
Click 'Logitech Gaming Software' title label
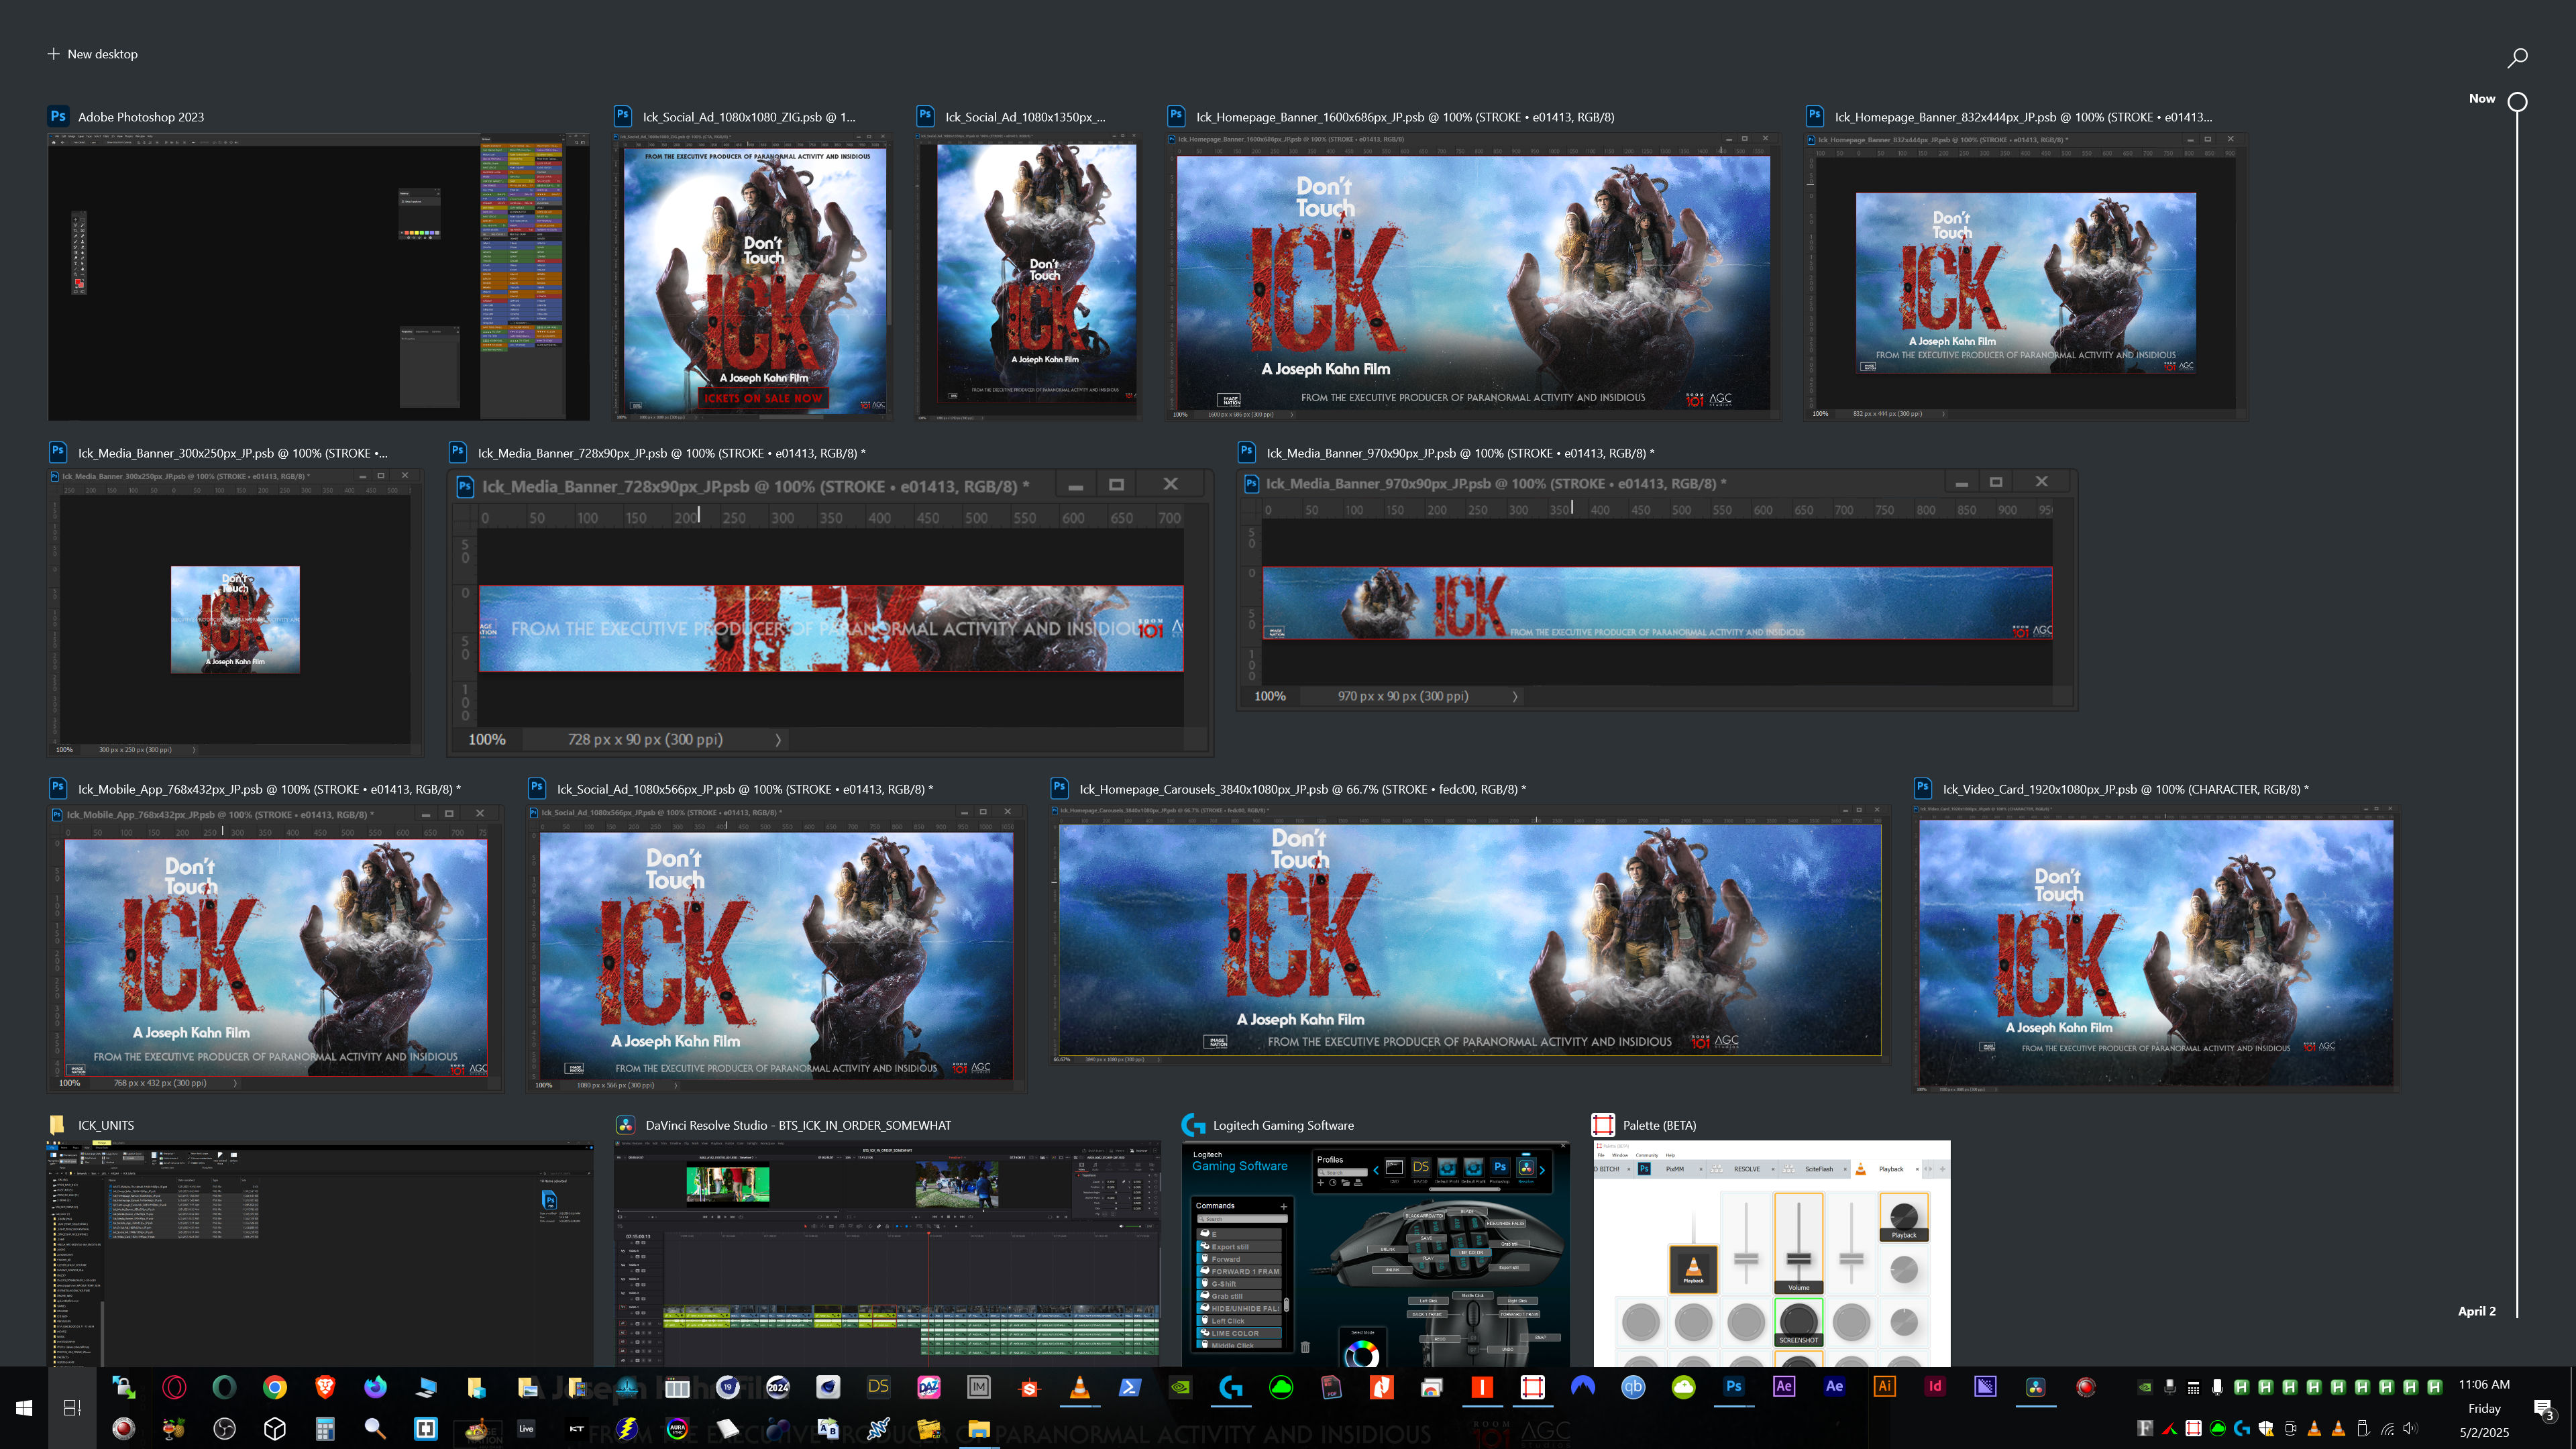1283,1125
